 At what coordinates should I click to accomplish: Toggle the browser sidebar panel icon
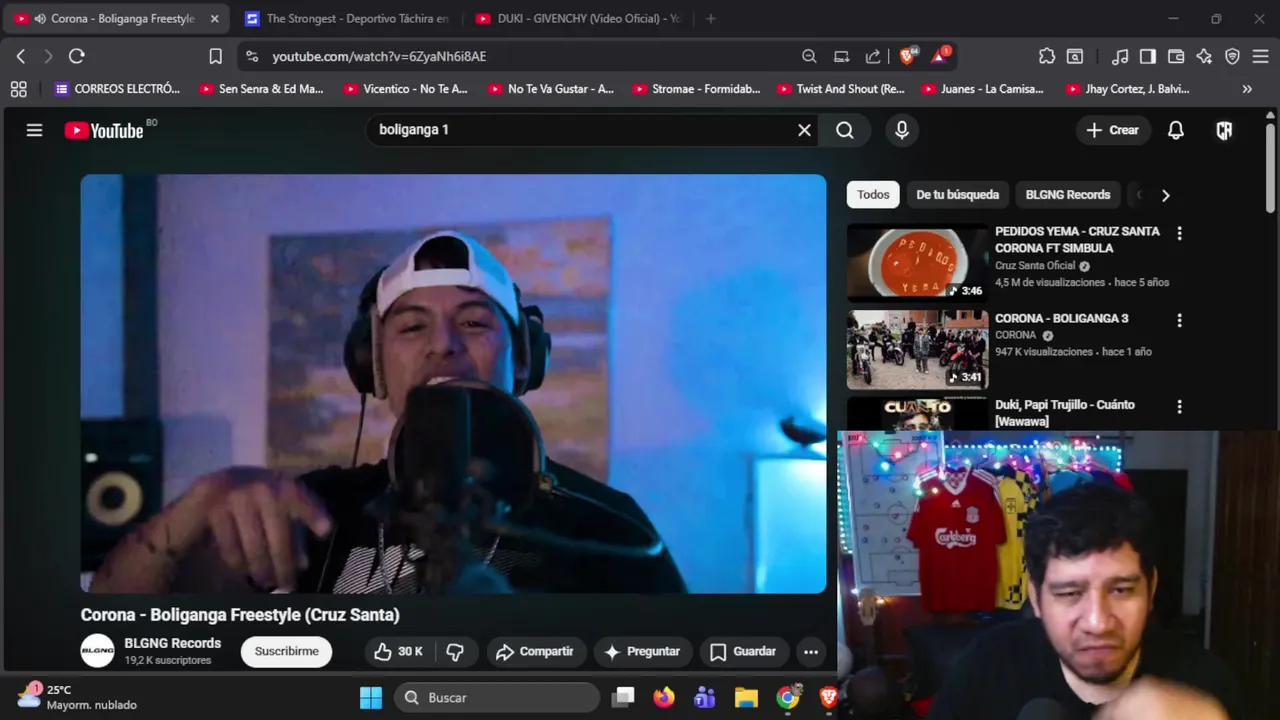click(1148, 56)
